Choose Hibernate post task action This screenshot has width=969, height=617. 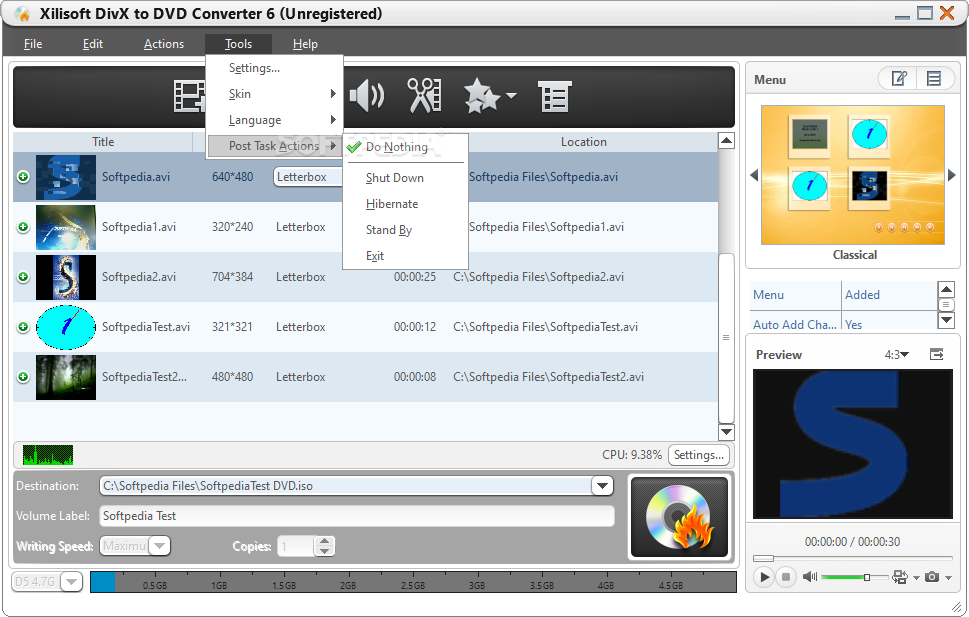click(x=405, y=204)
